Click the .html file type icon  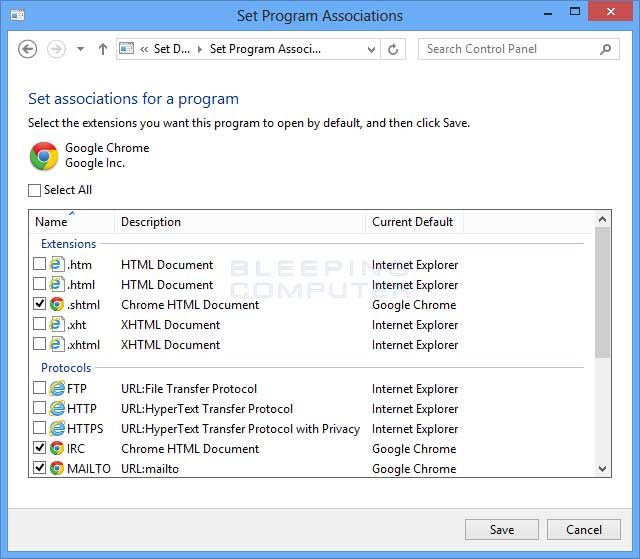click(x=57, y=284)
